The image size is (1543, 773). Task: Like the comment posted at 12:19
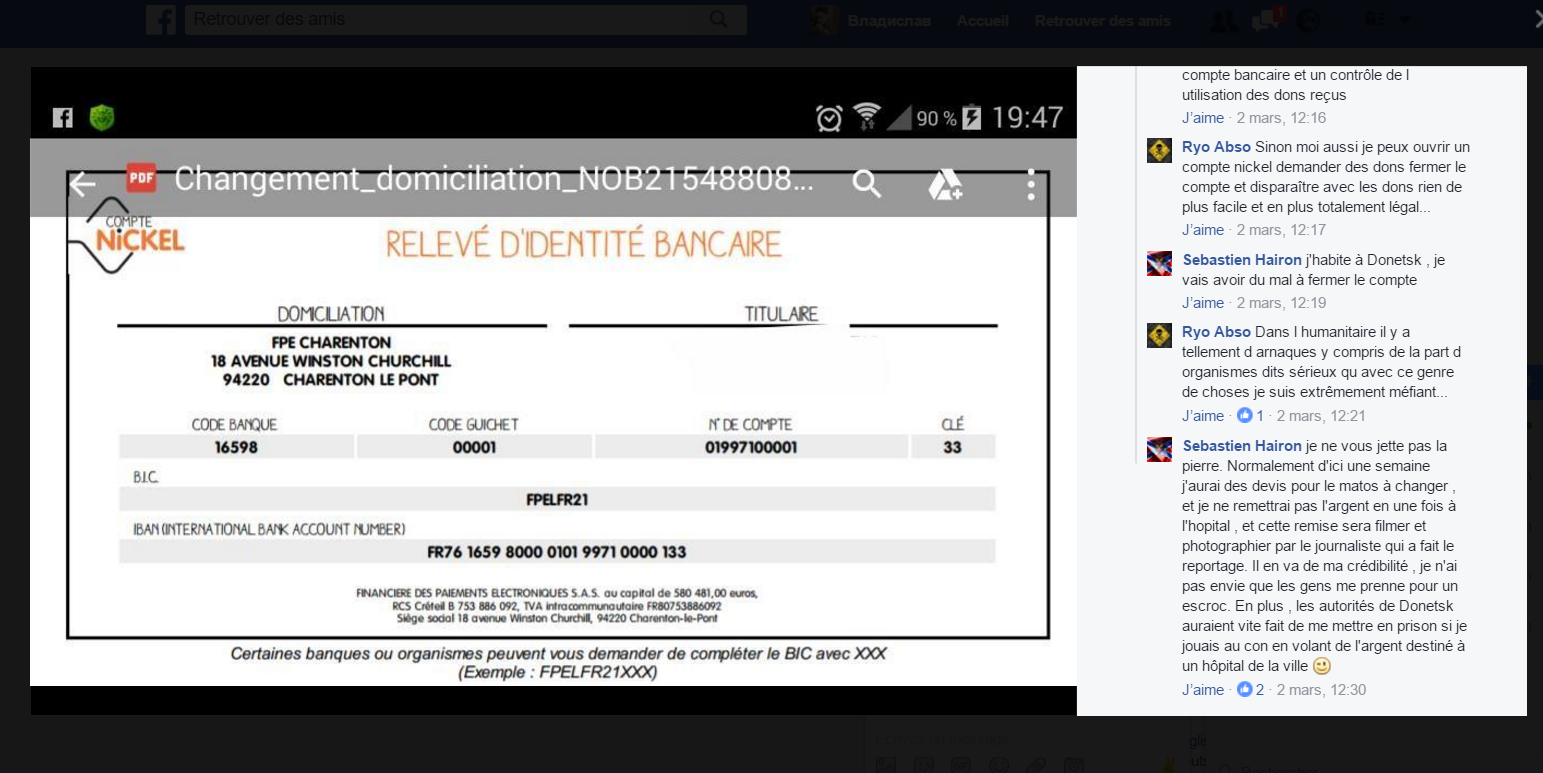point(1203,303)
